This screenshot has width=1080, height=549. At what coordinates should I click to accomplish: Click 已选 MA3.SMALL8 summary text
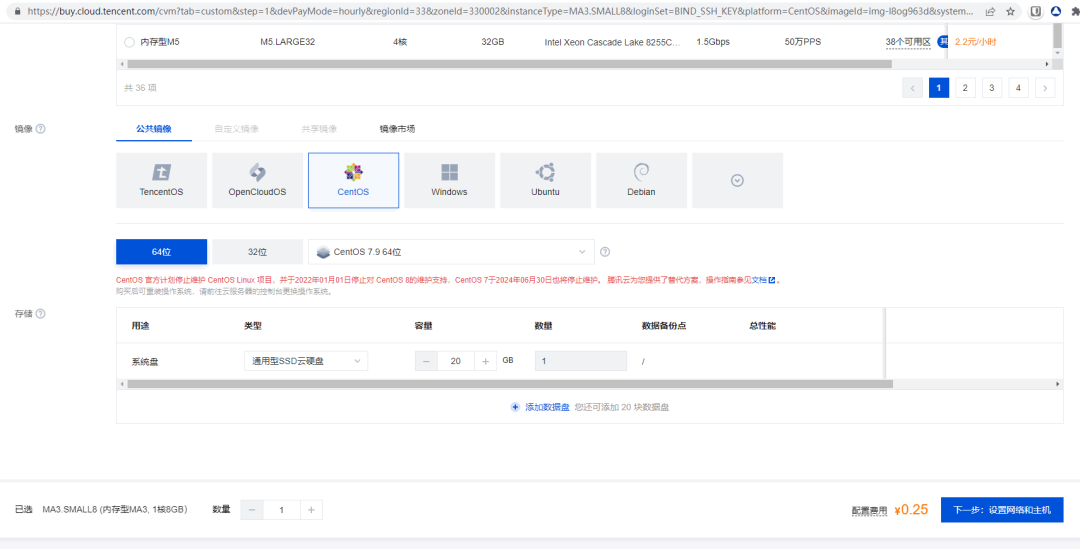click(101, 510)
